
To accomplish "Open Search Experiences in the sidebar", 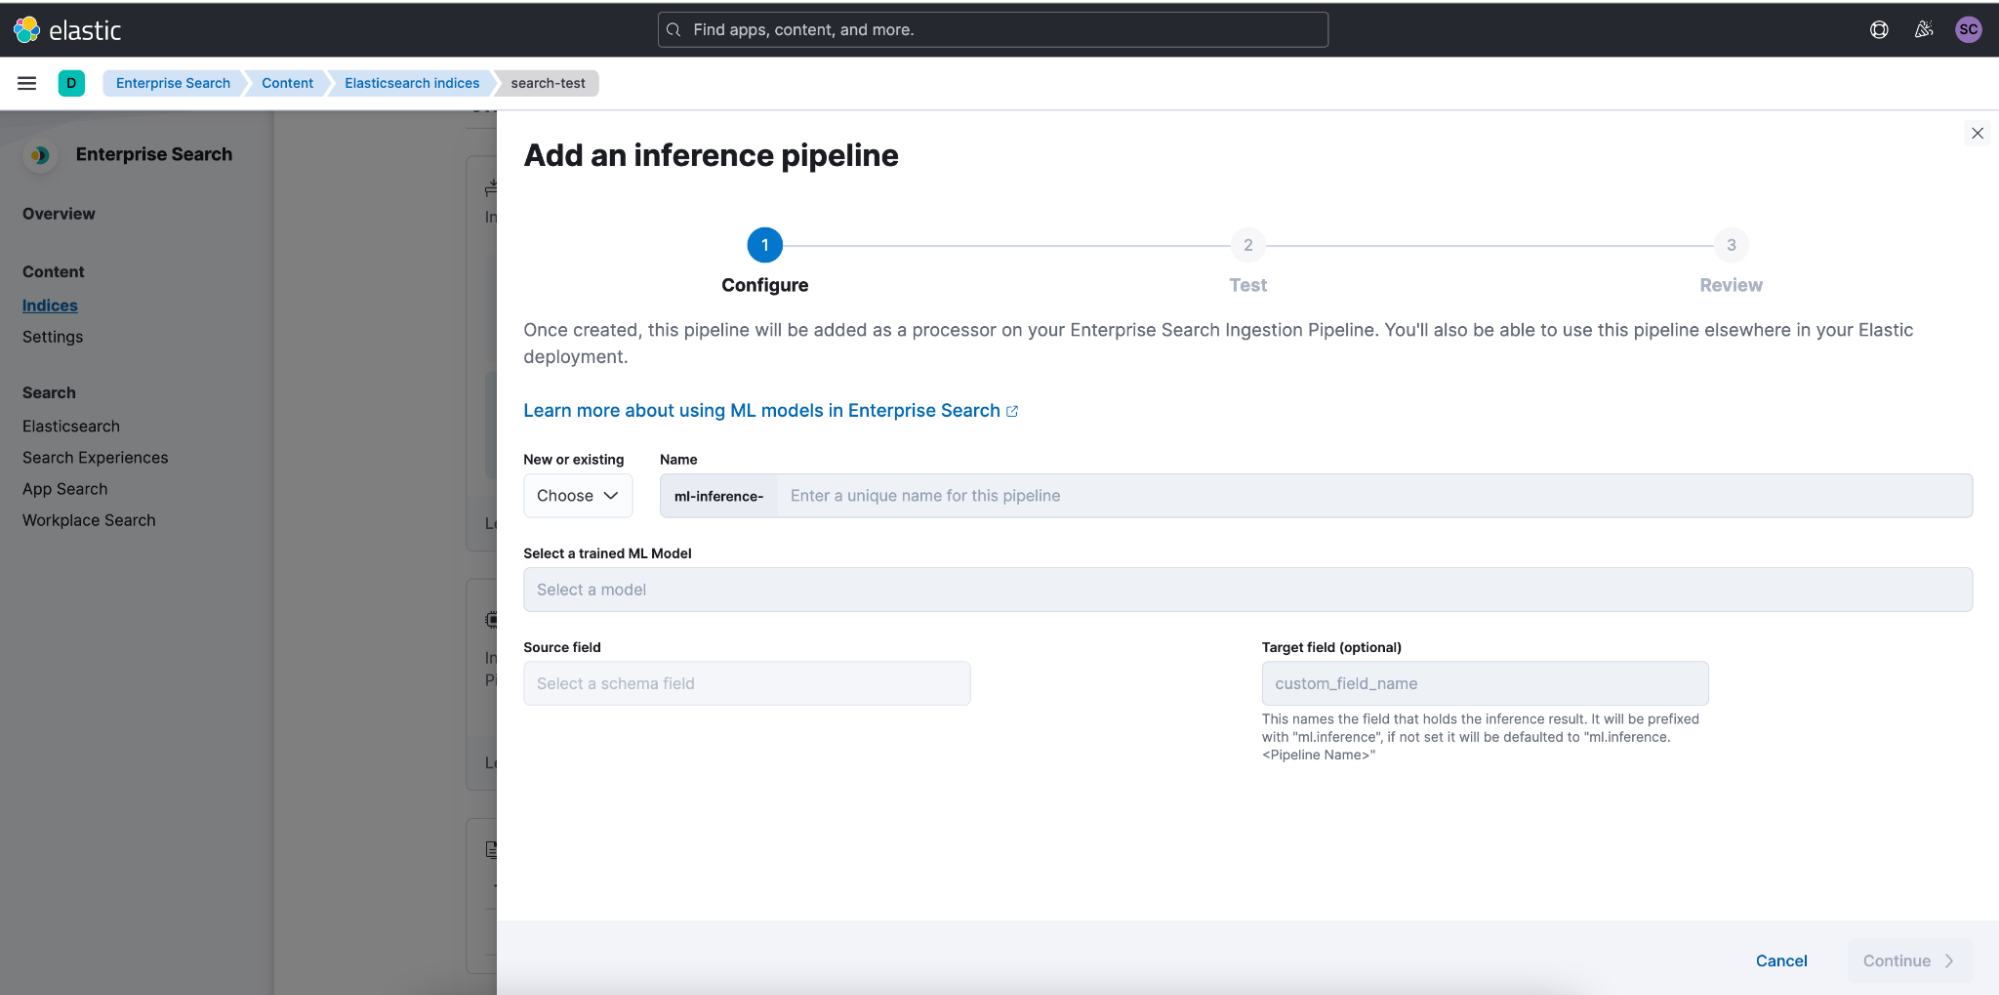I will tap(95, 458).
